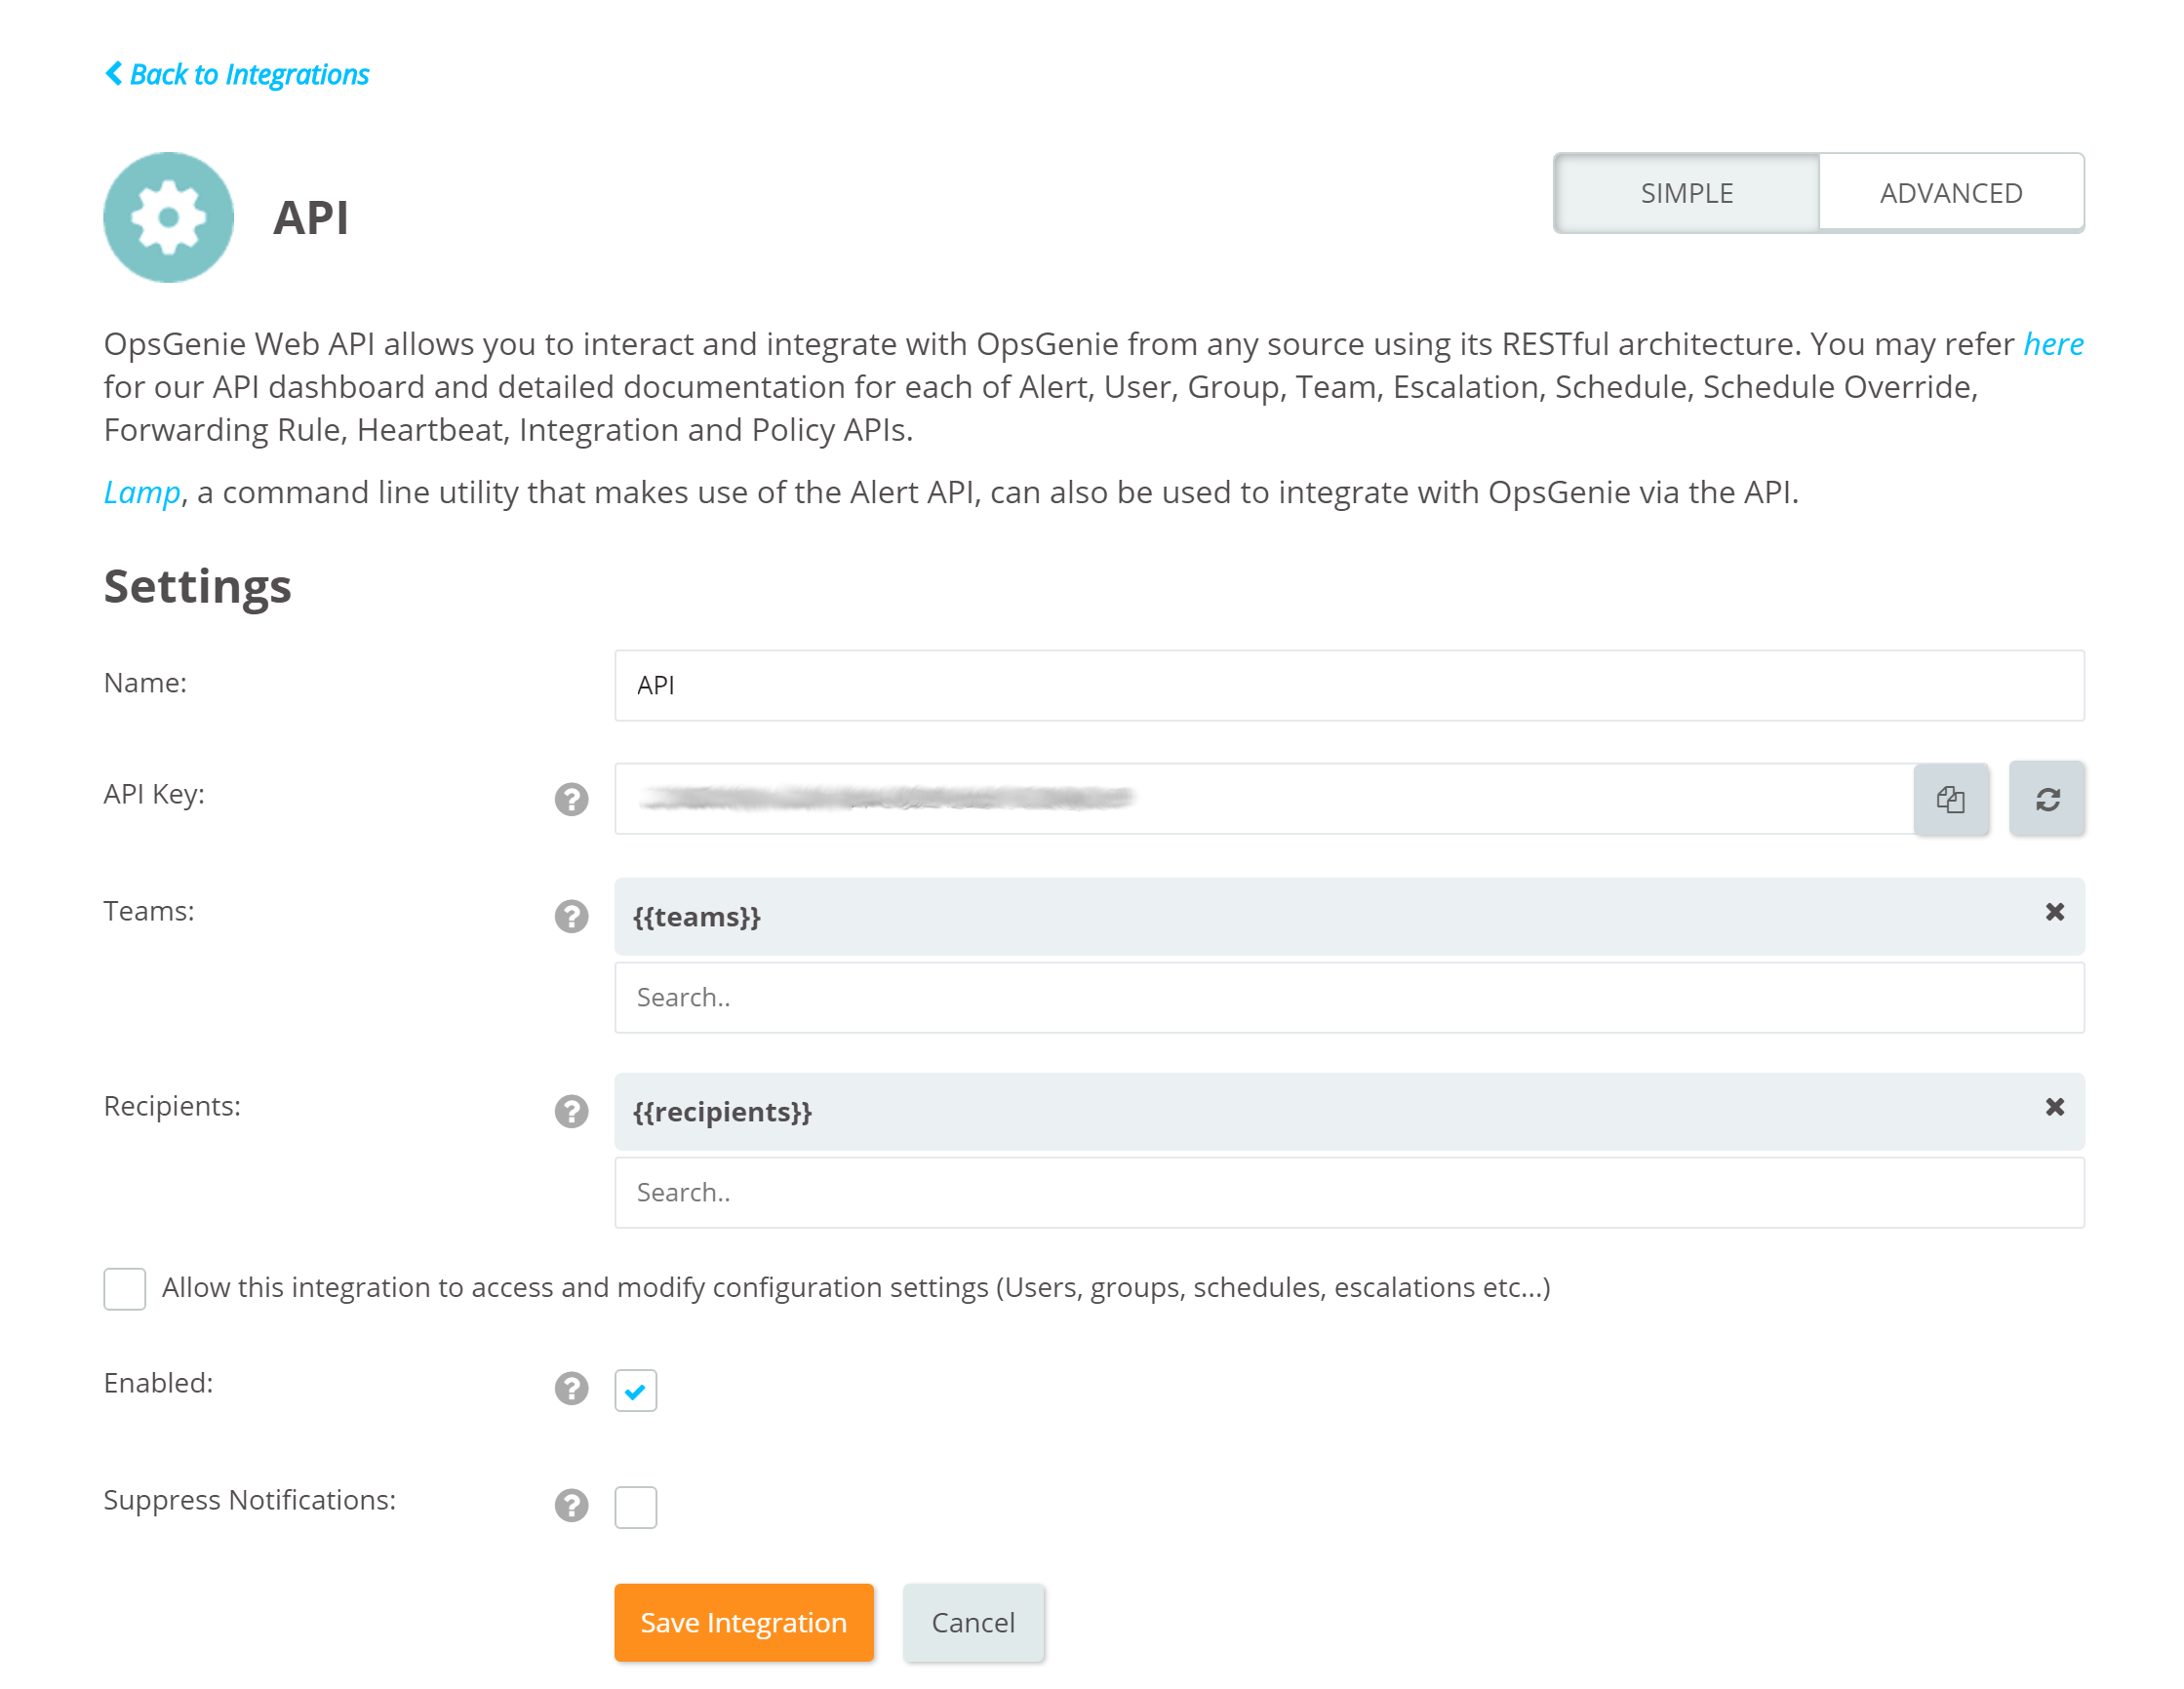Remove the {{teams}} entry
Image resolution: width=2184 pixels, height=1689 pixels.
[x=2055, y=912]
